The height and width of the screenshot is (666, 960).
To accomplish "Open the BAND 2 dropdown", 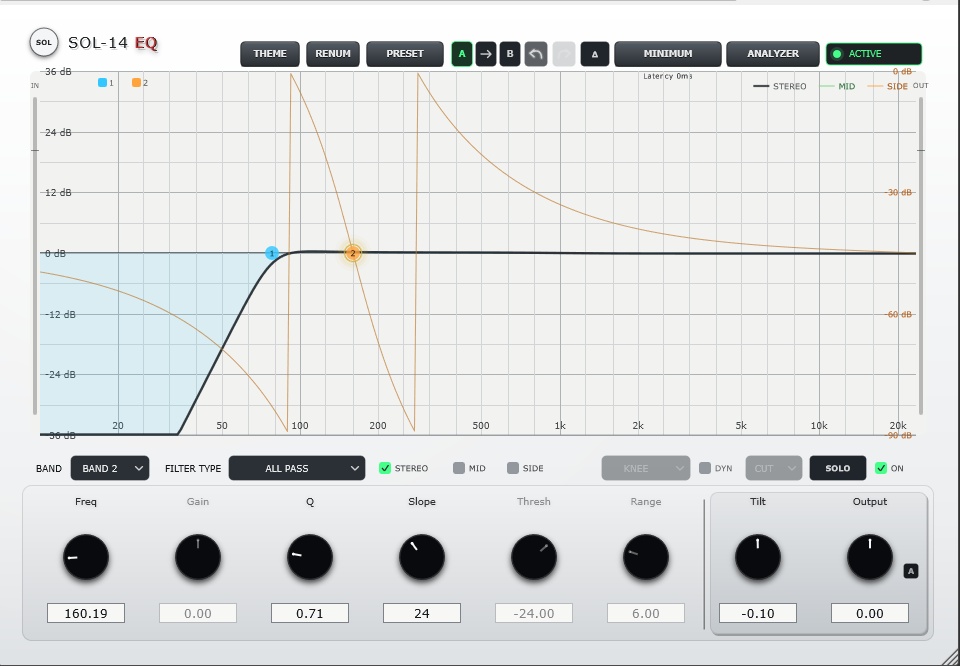I will tap(110, 468).
